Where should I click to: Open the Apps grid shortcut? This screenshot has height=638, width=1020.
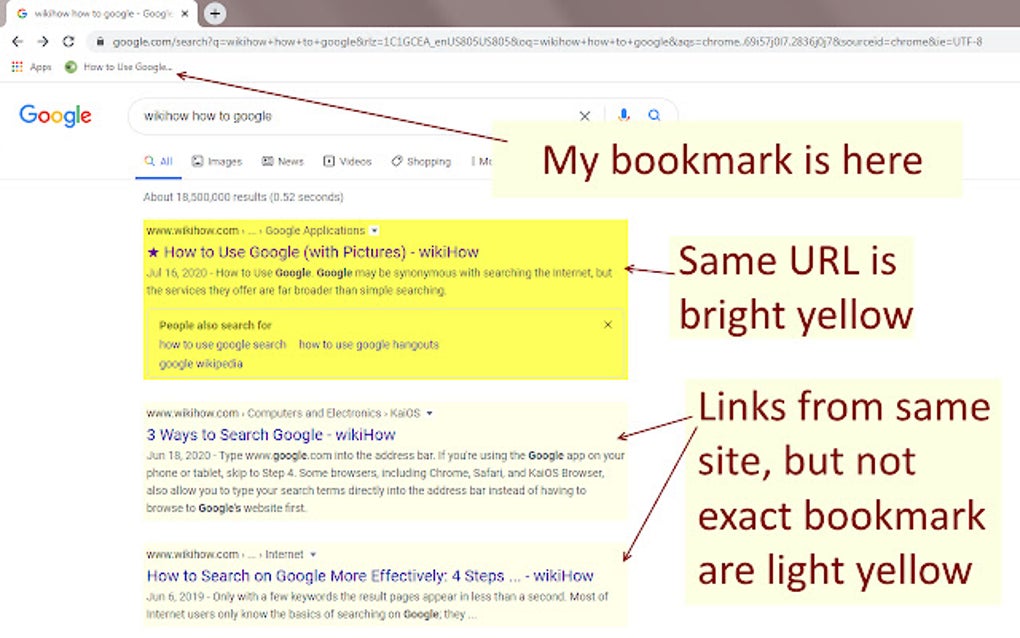click(x=31, y=66)
